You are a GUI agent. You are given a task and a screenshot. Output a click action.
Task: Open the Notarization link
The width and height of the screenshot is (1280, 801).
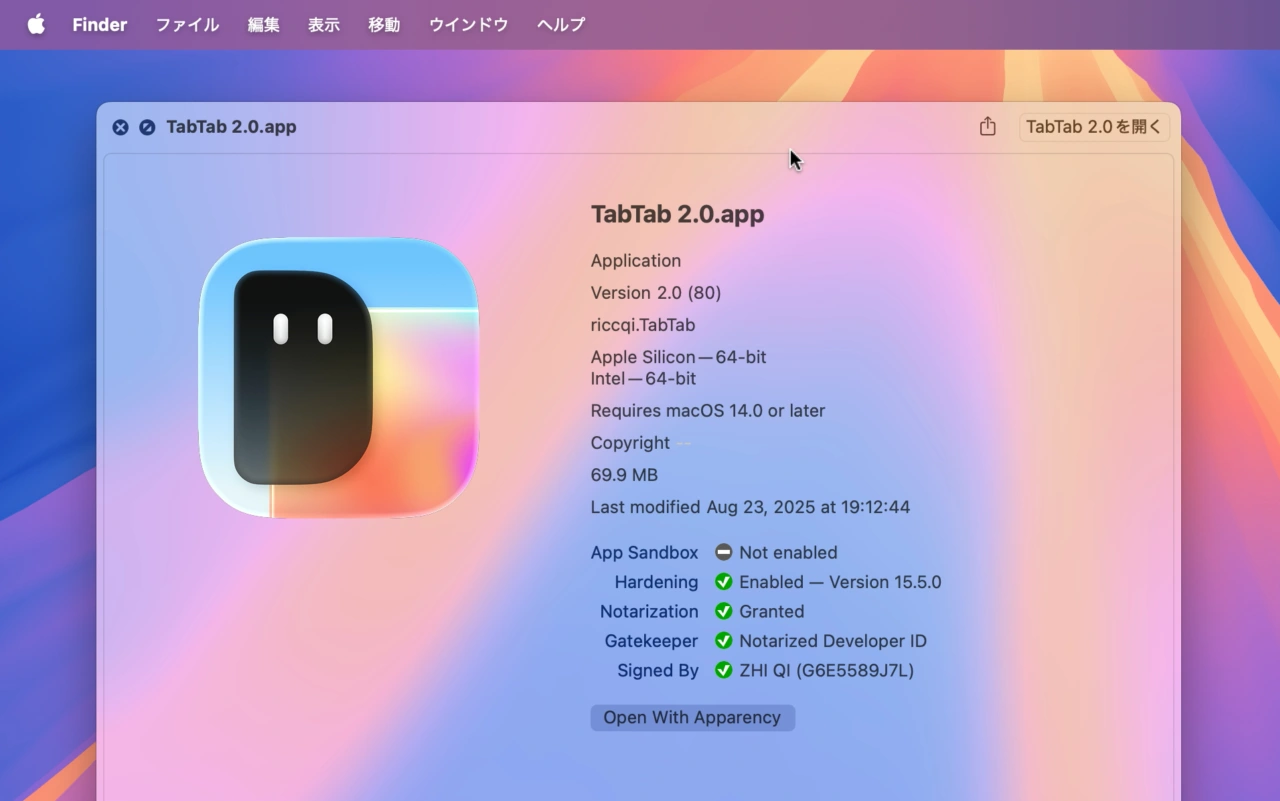point(649,611)
